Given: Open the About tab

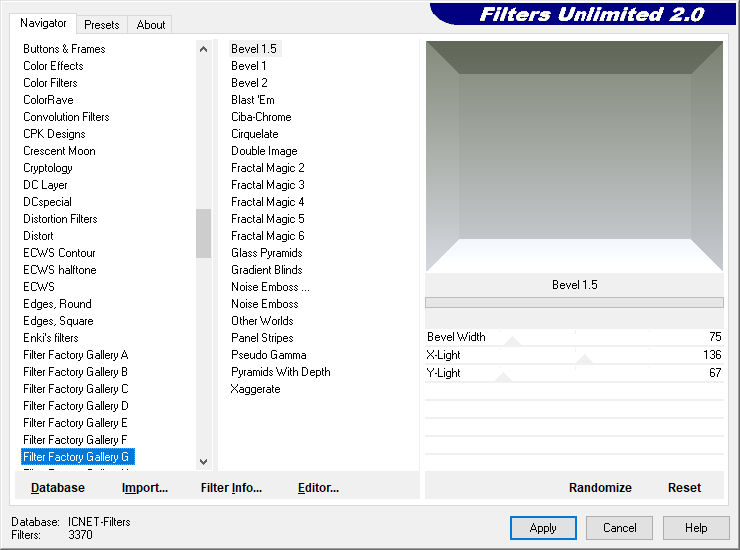Looking at the screenshot, I should pyautogui.click(x=151, y=25).
